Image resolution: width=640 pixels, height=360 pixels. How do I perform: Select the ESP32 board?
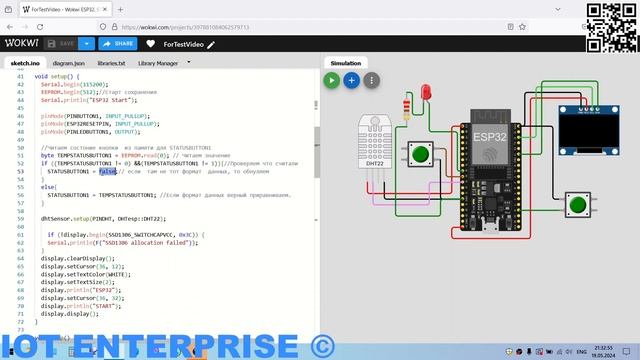point(490,171)
